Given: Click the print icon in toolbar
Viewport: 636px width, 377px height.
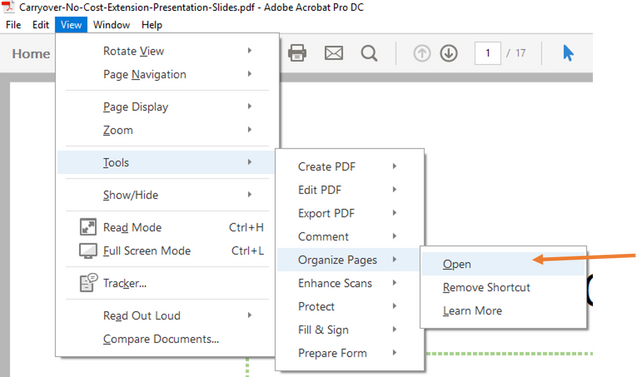Looking at the screenshot, I should coord(297,53).
